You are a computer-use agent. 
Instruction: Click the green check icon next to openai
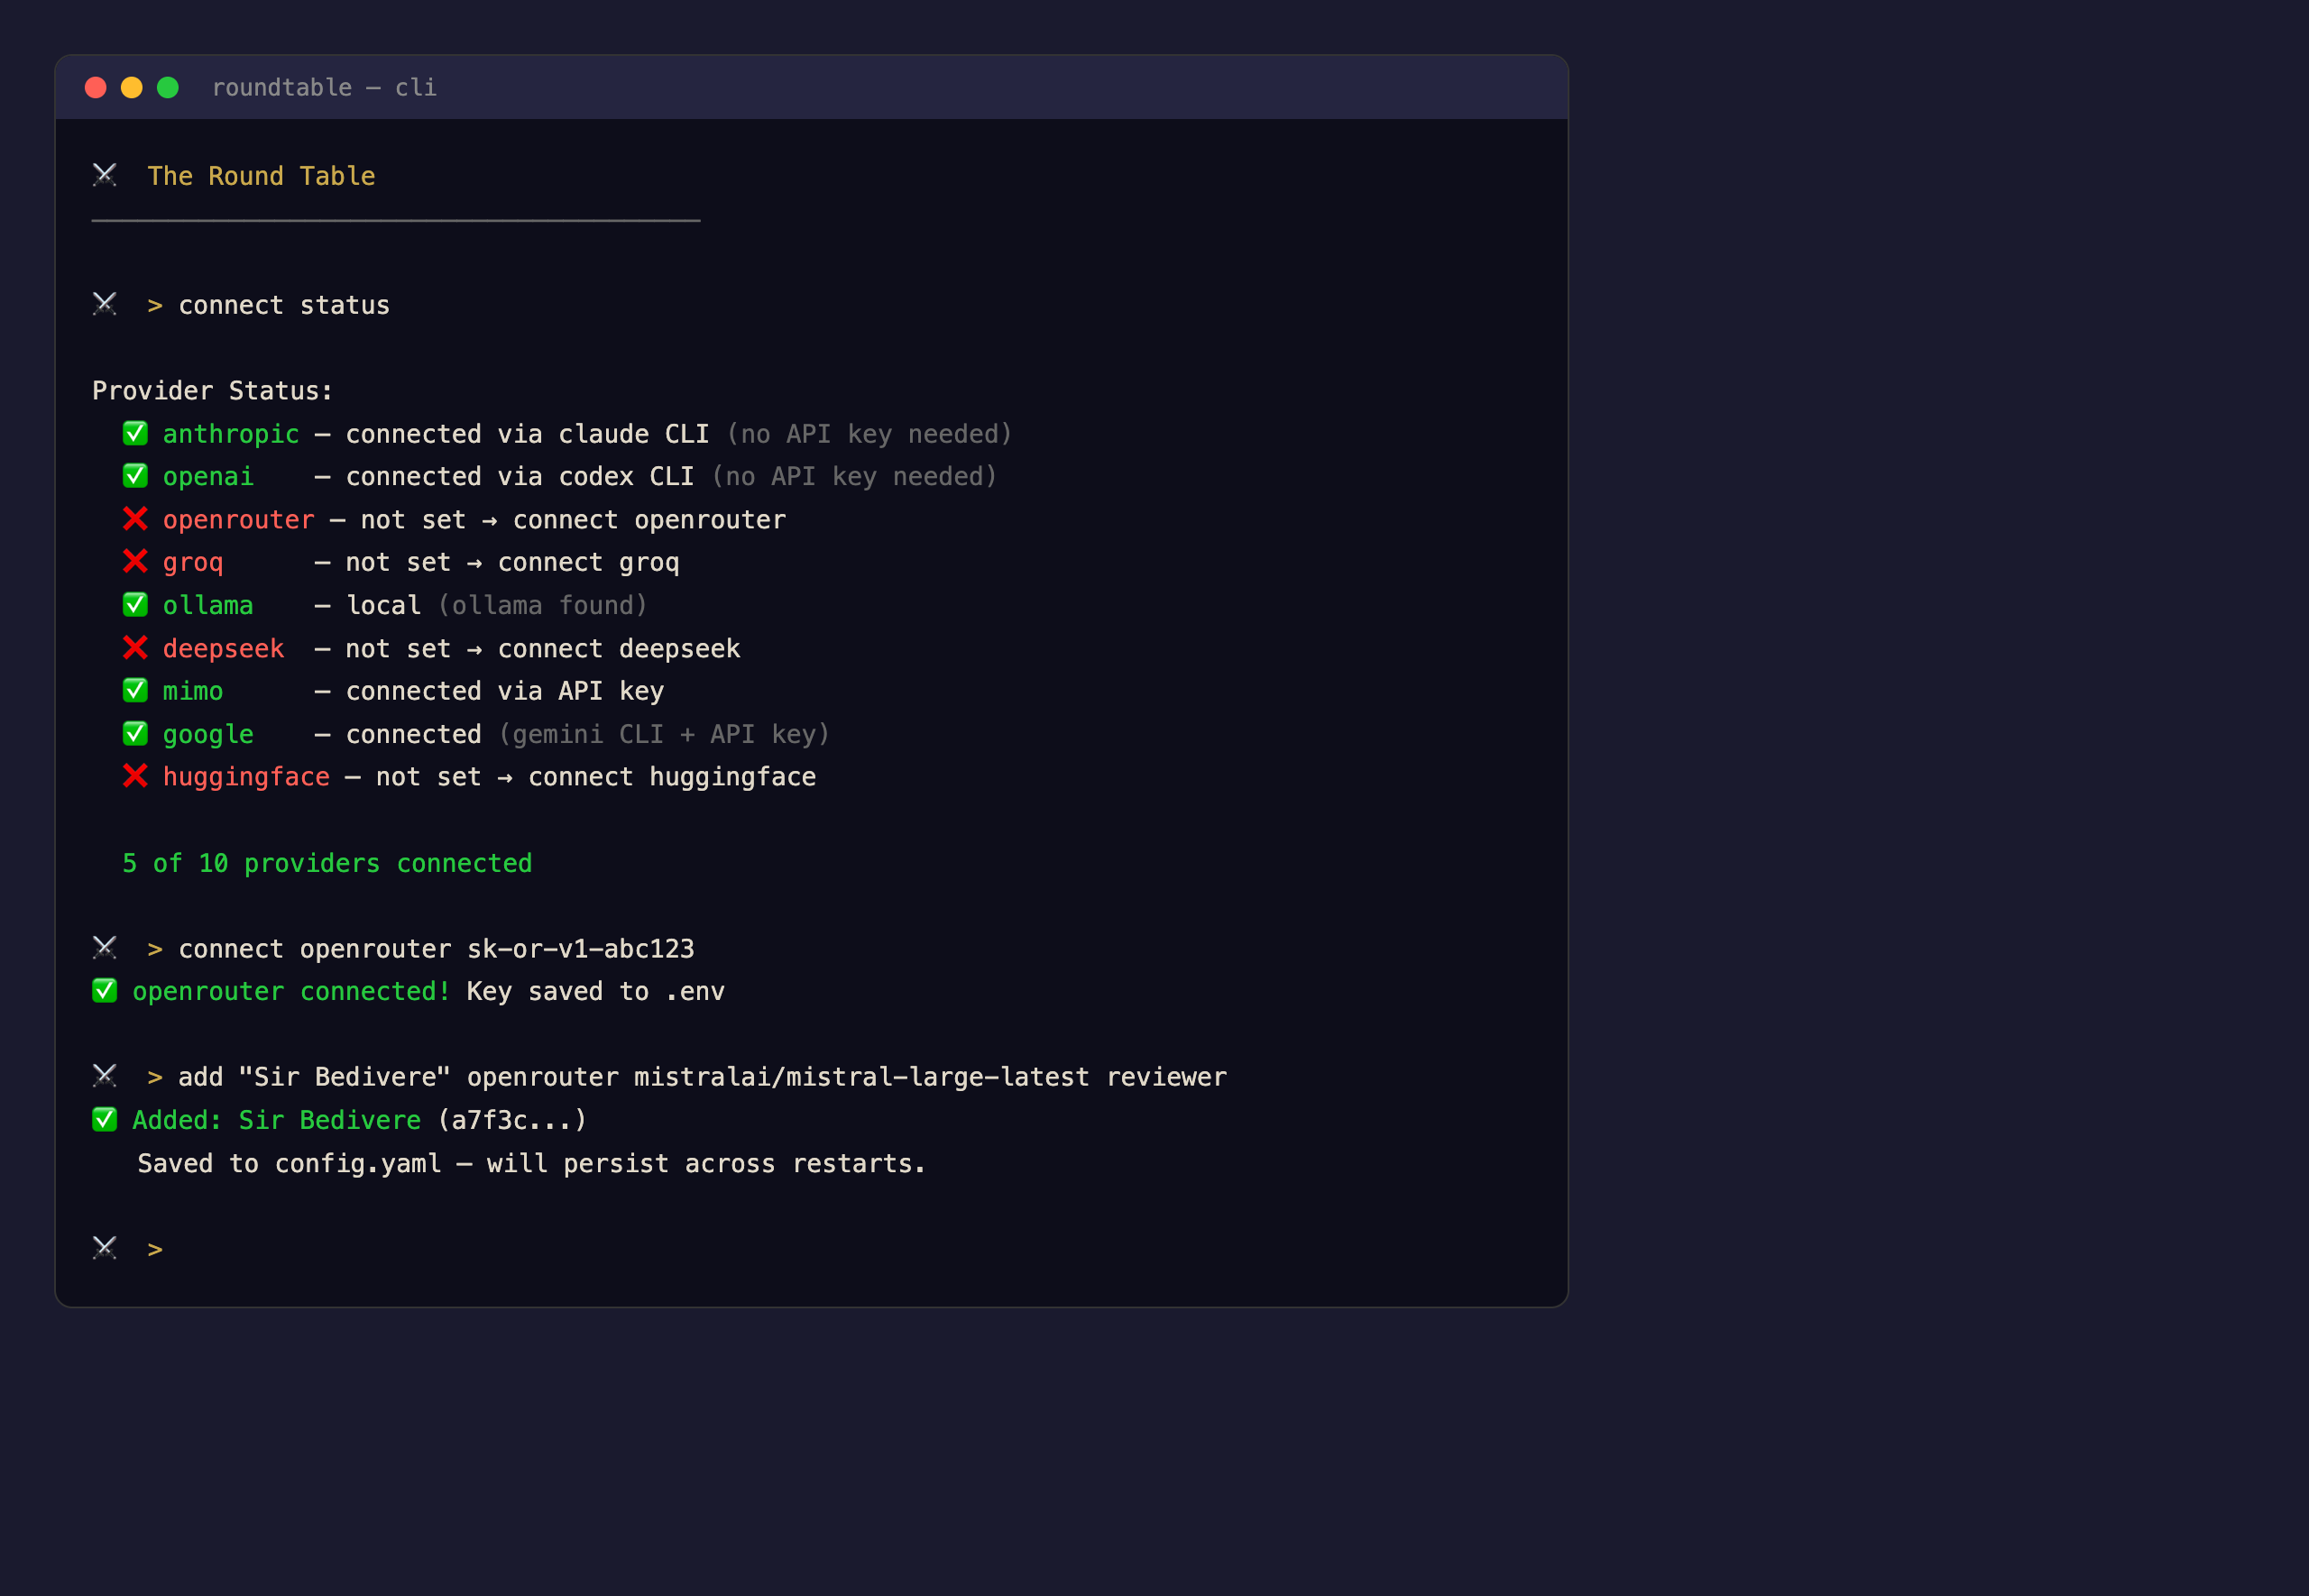point(135,476)
